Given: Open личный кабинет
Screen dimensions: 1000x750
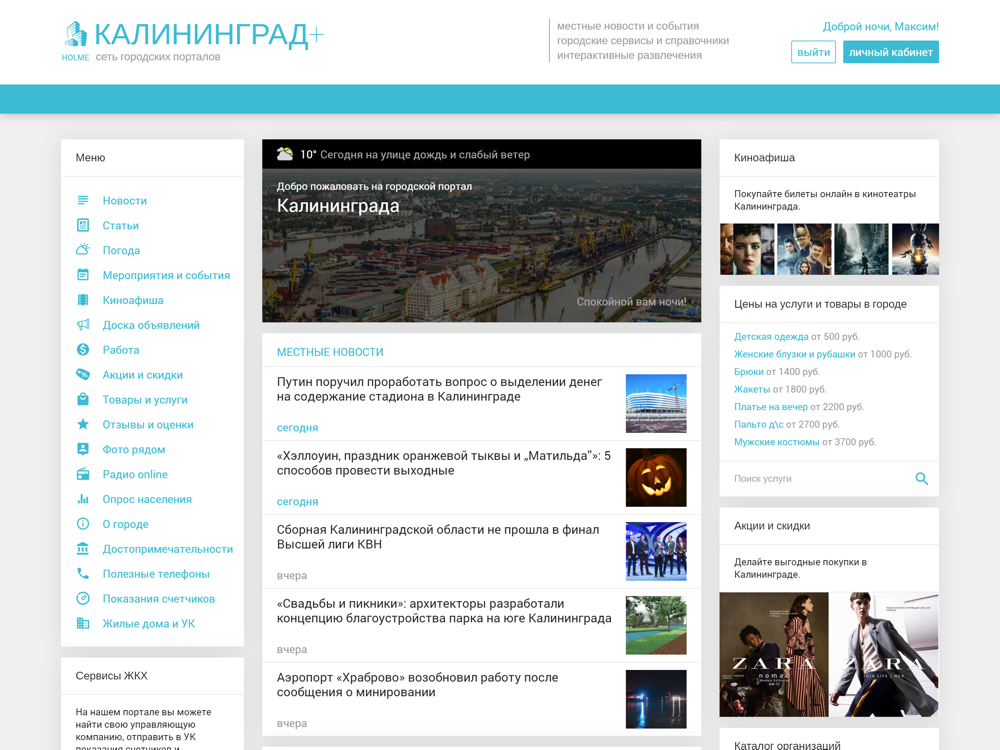Looking at the screenshot, I should pyautogui.click(x=891, y=52).
